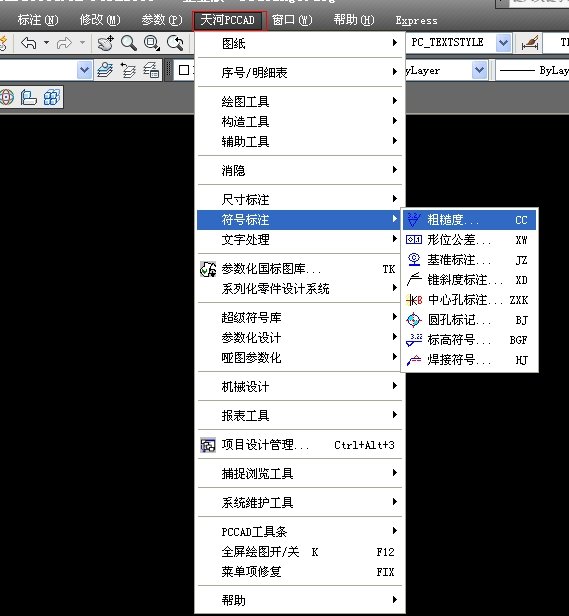Open the Layer Properties Manager icon
This screenshot has height=616, width=569.
[105, 70]
